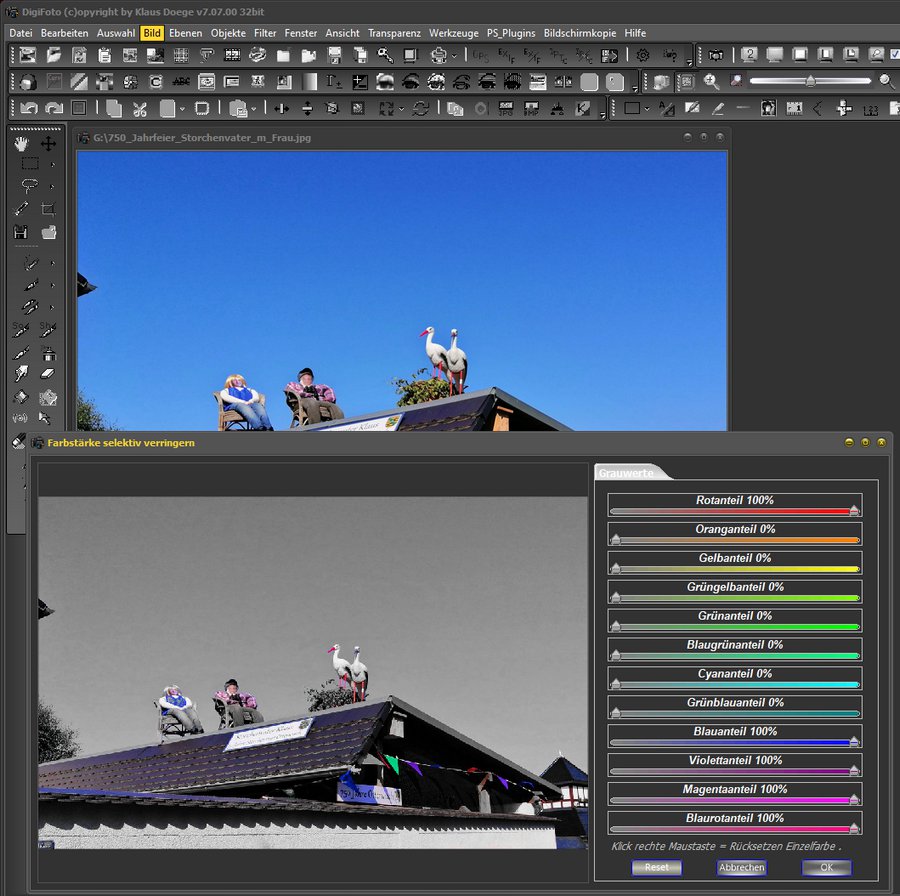Click the undo arrow icon
This screenshot has width=900, height=896.
click(x=28, y=108)
